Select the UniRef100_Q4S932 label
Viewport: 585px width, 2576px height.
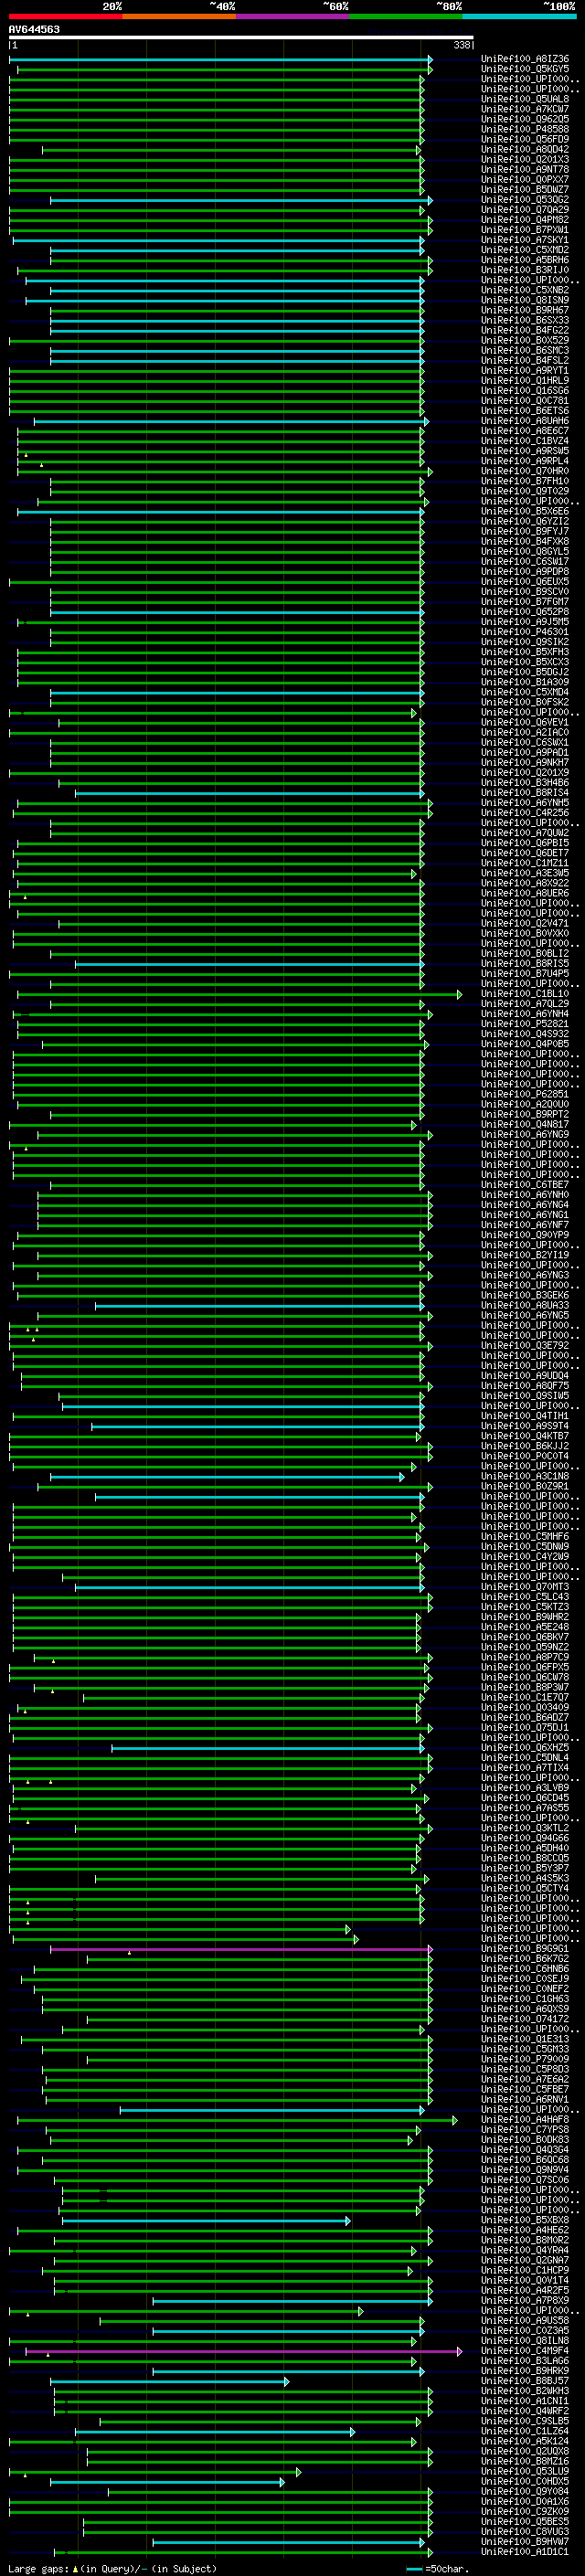click(x=525, y=1034)
